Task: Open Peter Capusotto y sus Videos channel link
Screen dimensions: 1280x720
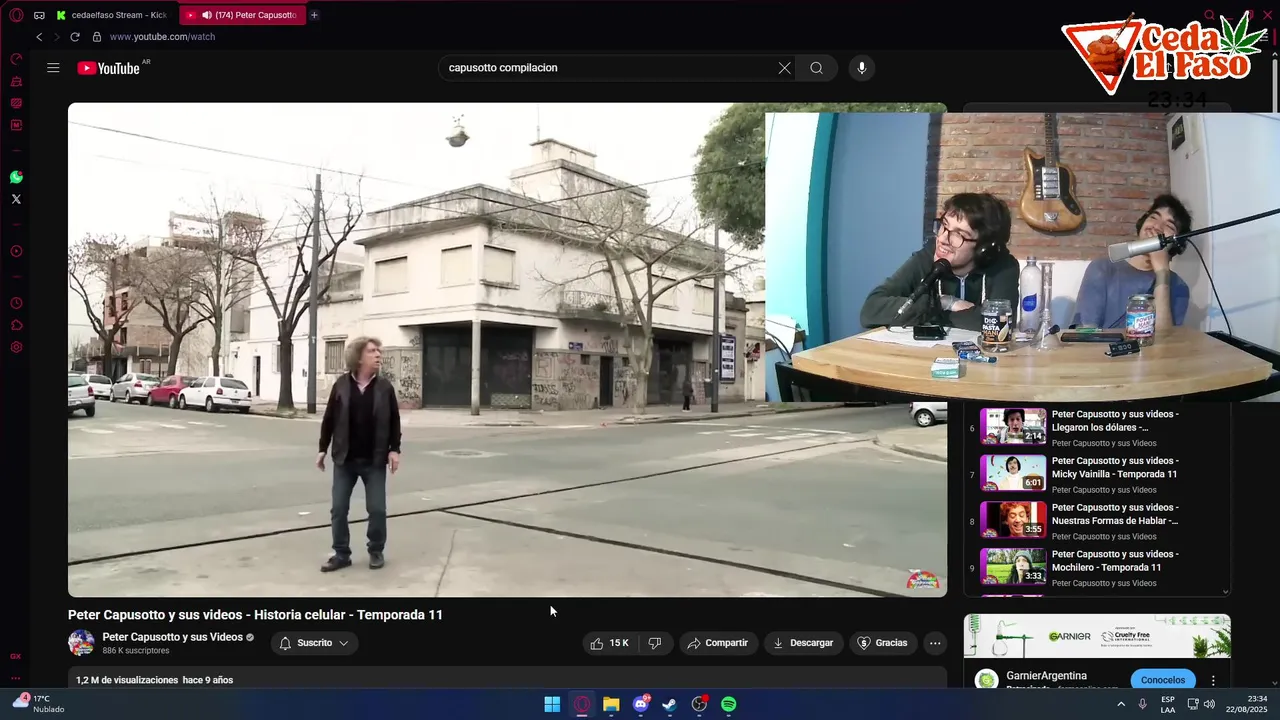Action: point(173,637)
